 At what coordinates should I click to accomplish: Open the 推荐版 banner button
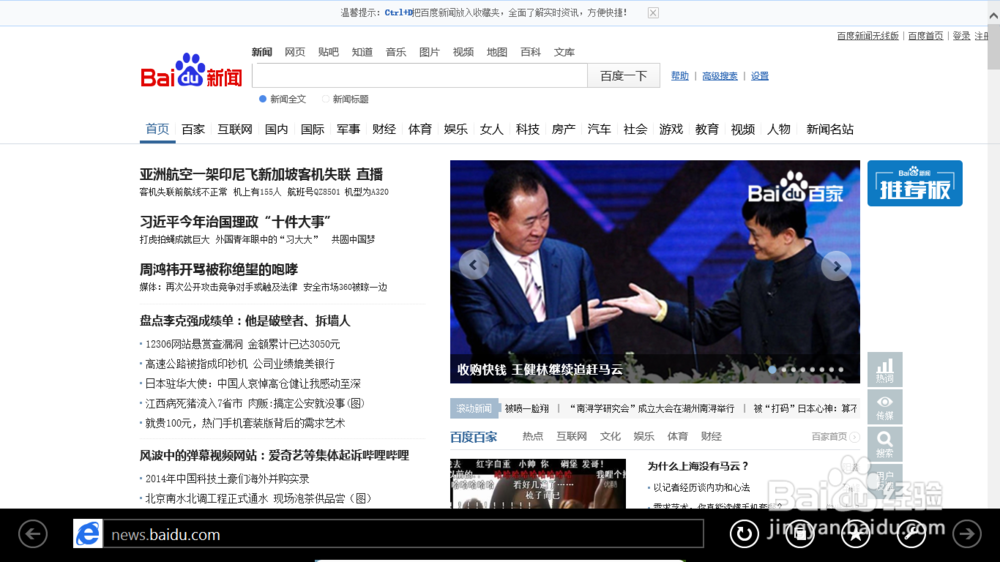(915, 183)
